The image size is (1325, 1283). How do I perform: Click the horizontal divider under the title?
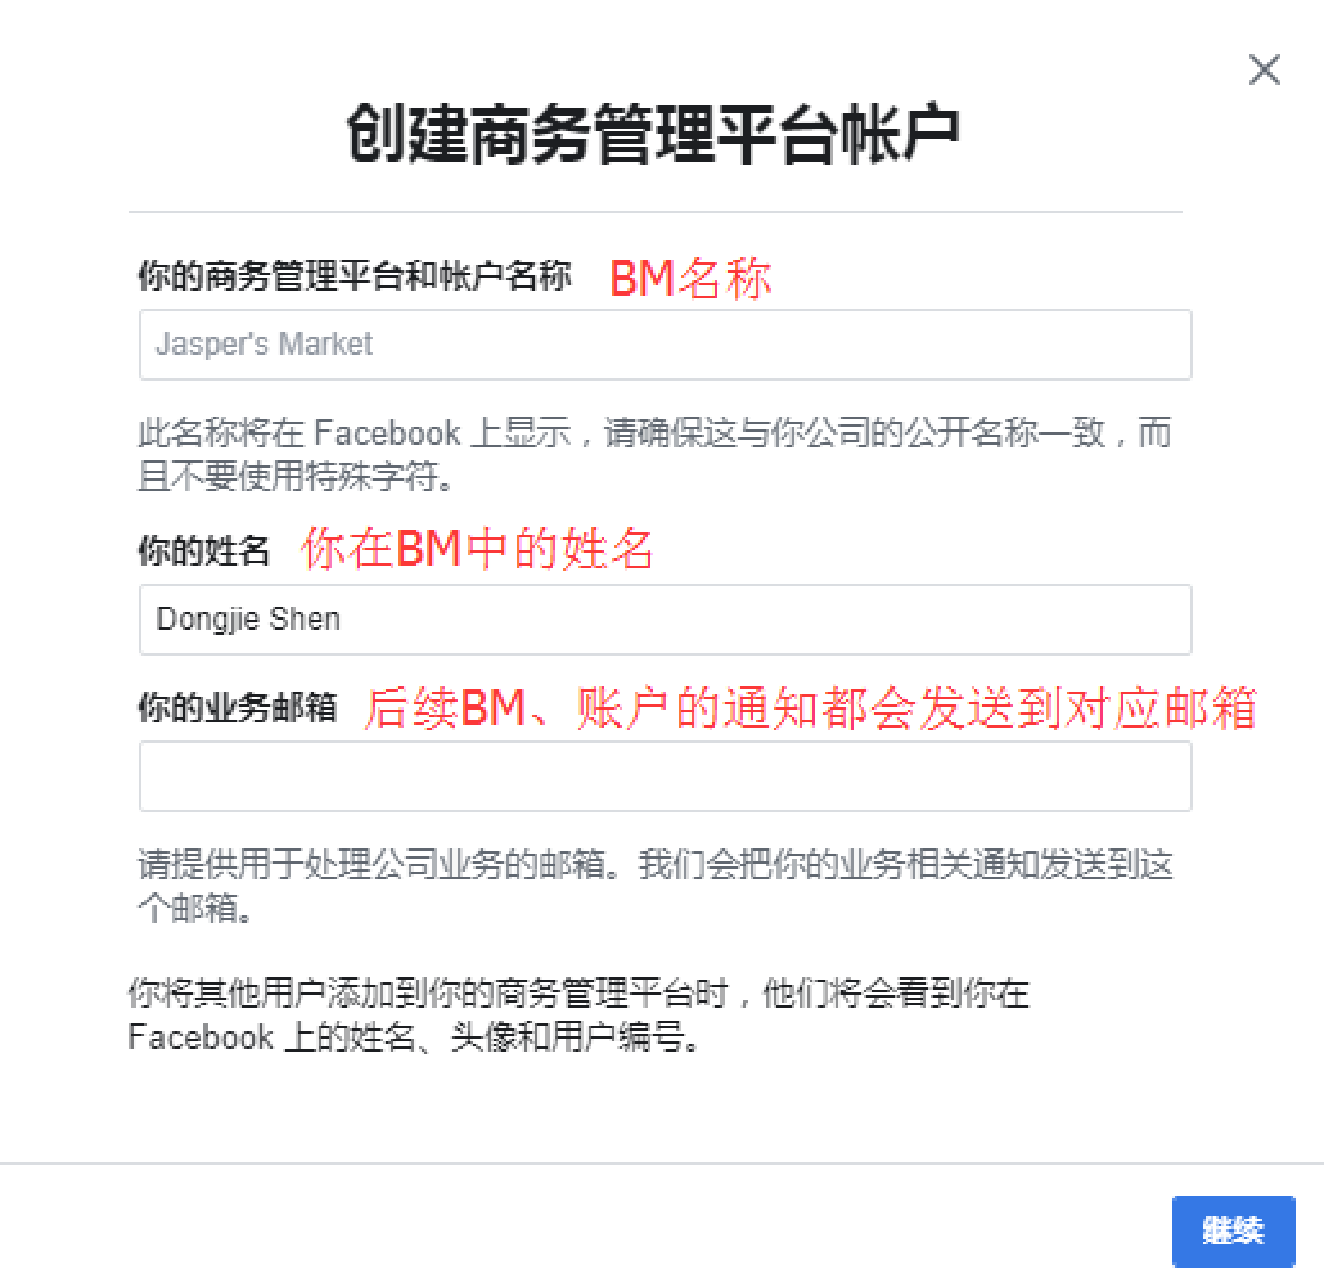click(660, 211)
